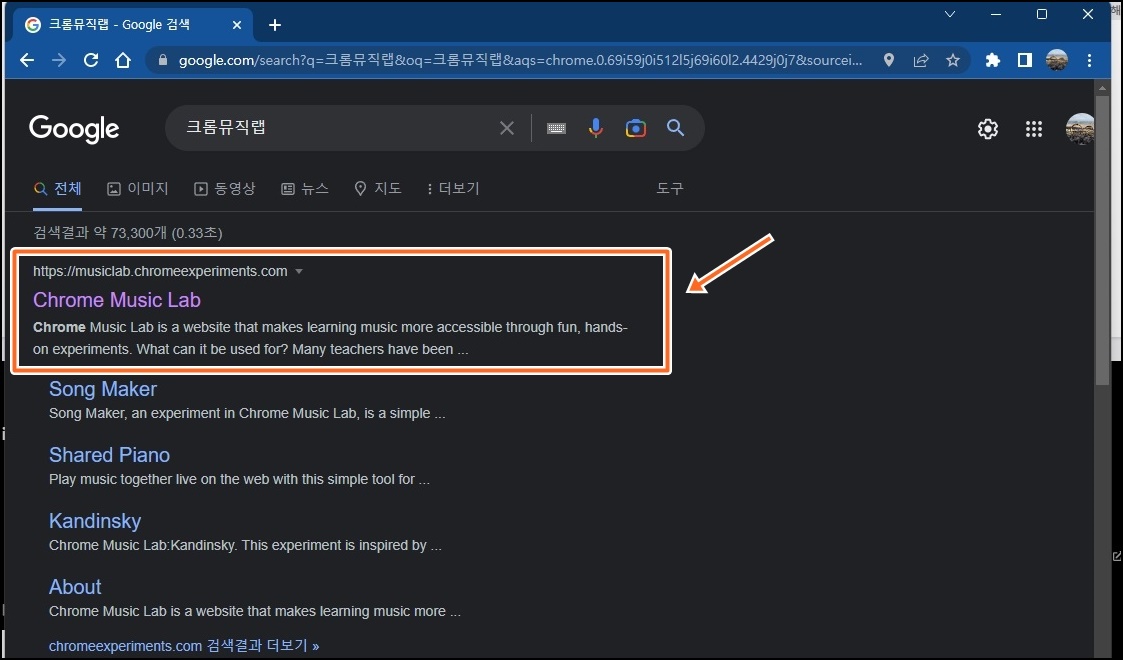Expand the musiclab.chromeexperiments.com result options arrow
The image size is (1123, 660).
299,271
